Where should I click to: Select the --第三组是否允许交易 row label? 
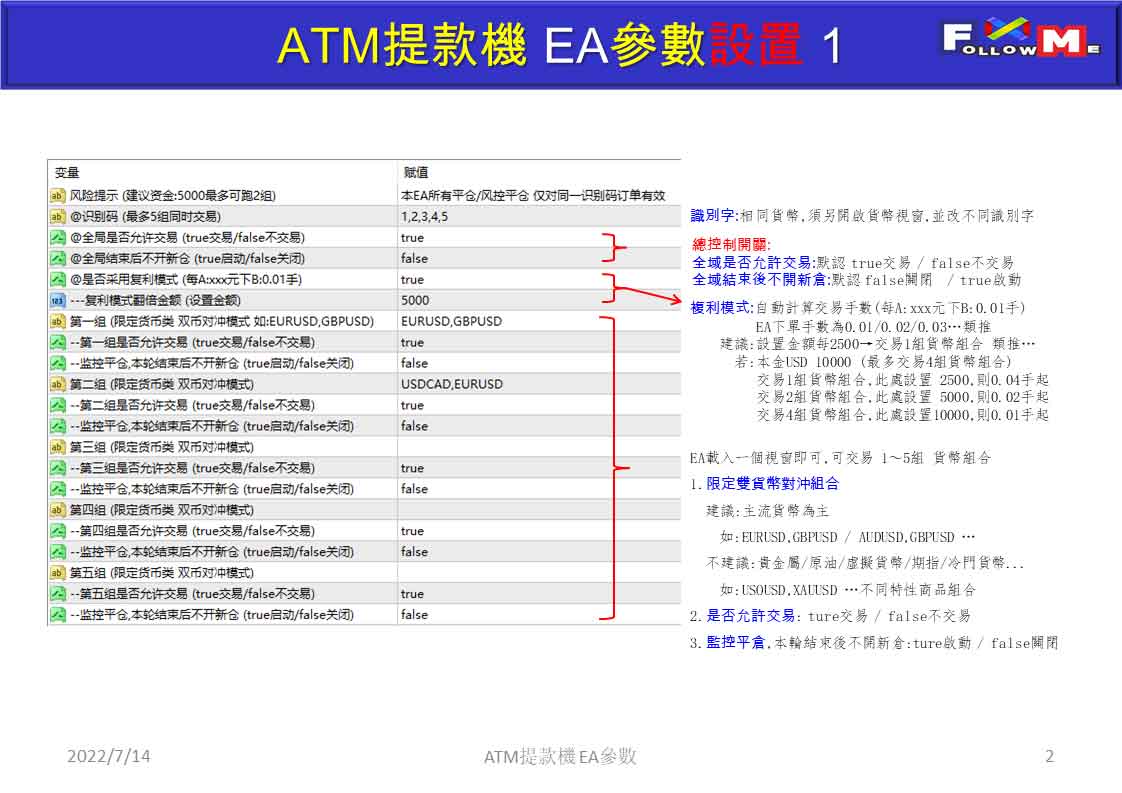pyautogui.click(x=192, y=468)
